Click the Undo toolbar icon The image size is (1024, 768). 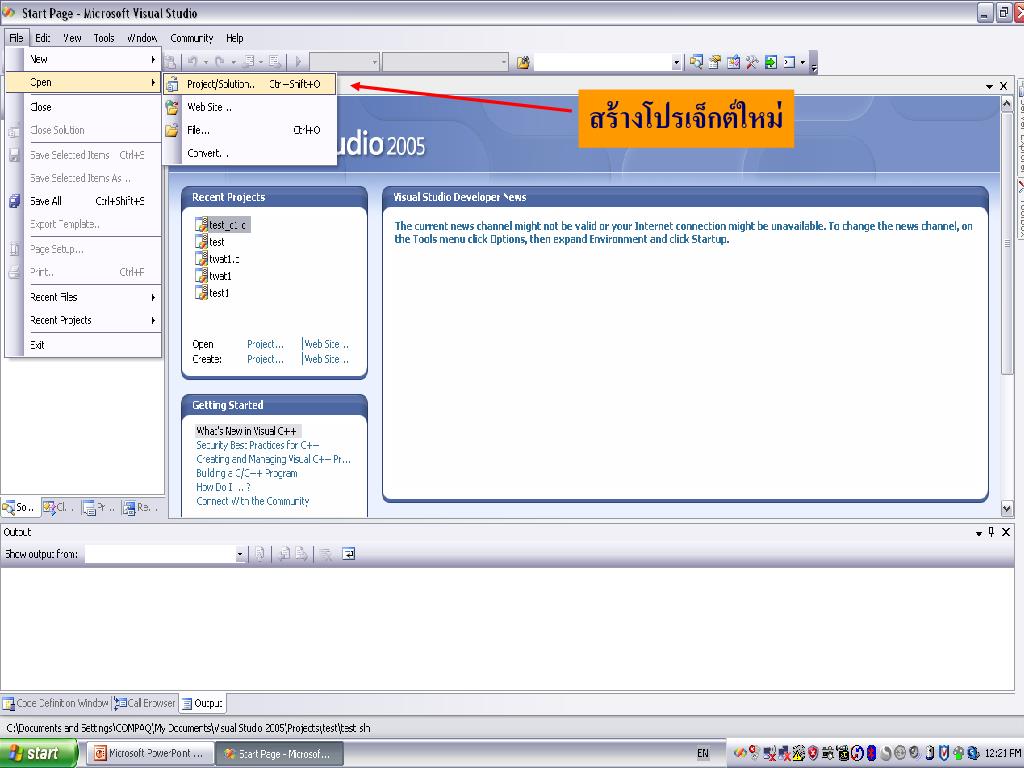193,62
